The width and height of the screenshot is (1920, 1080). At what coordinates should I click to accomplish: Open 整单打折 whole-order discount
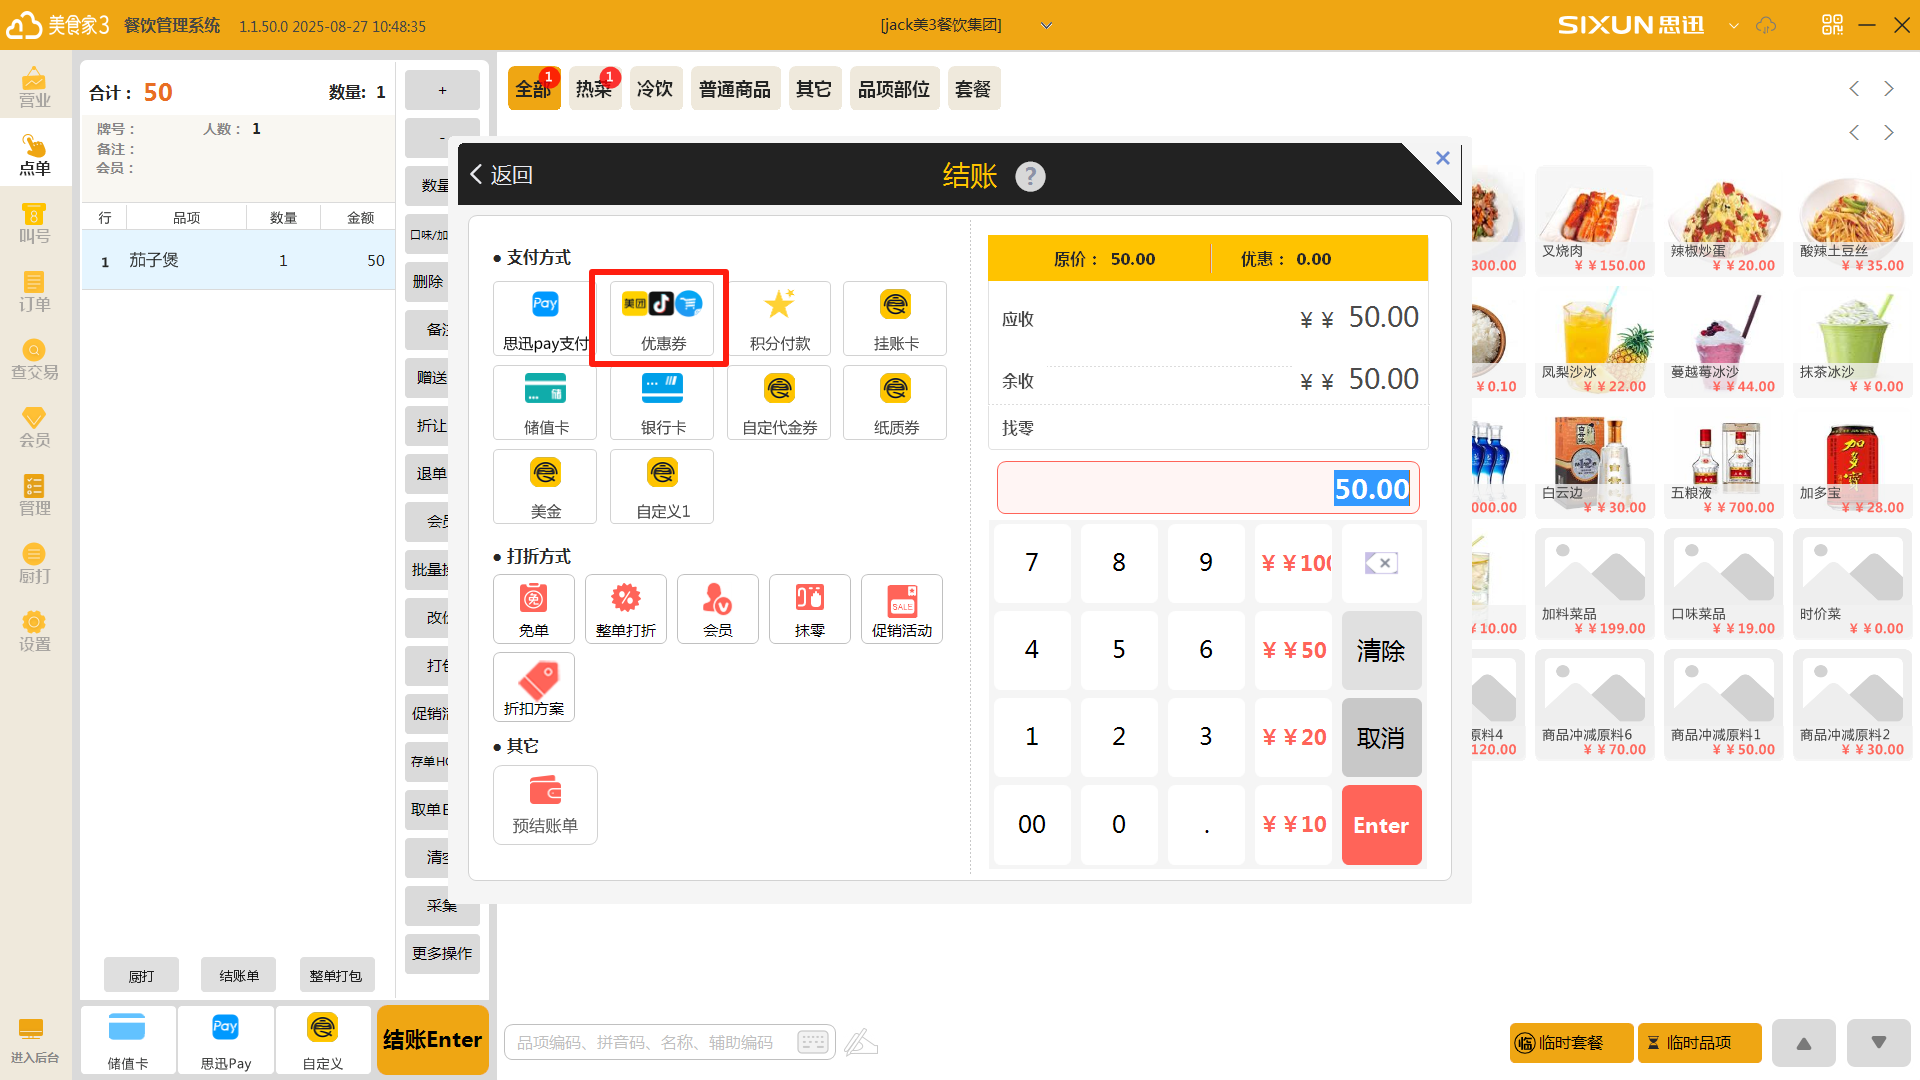[x=625, y=608]
